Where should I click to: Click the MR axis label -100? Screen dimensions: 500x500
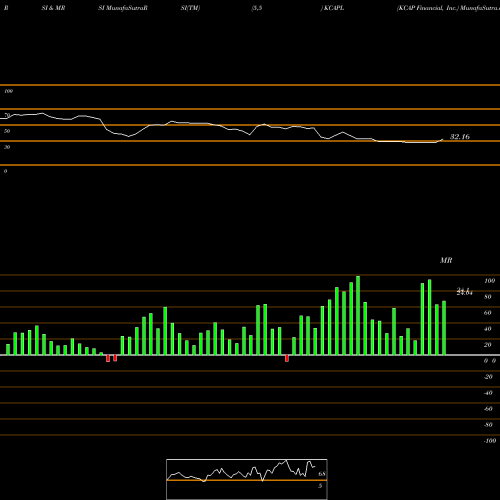click(490, 441)
